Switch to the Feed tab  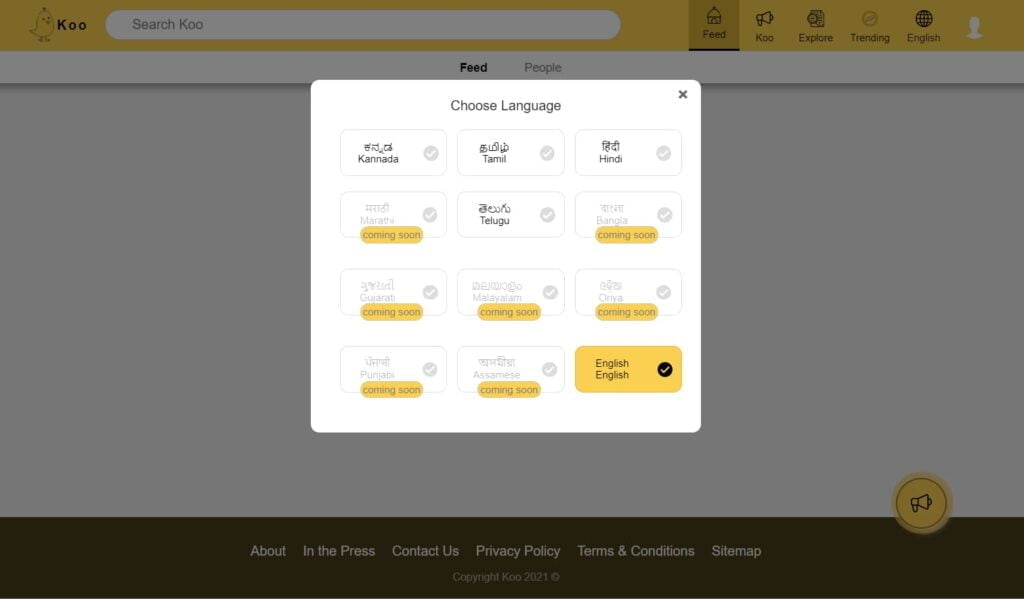(x=473, y=67)
